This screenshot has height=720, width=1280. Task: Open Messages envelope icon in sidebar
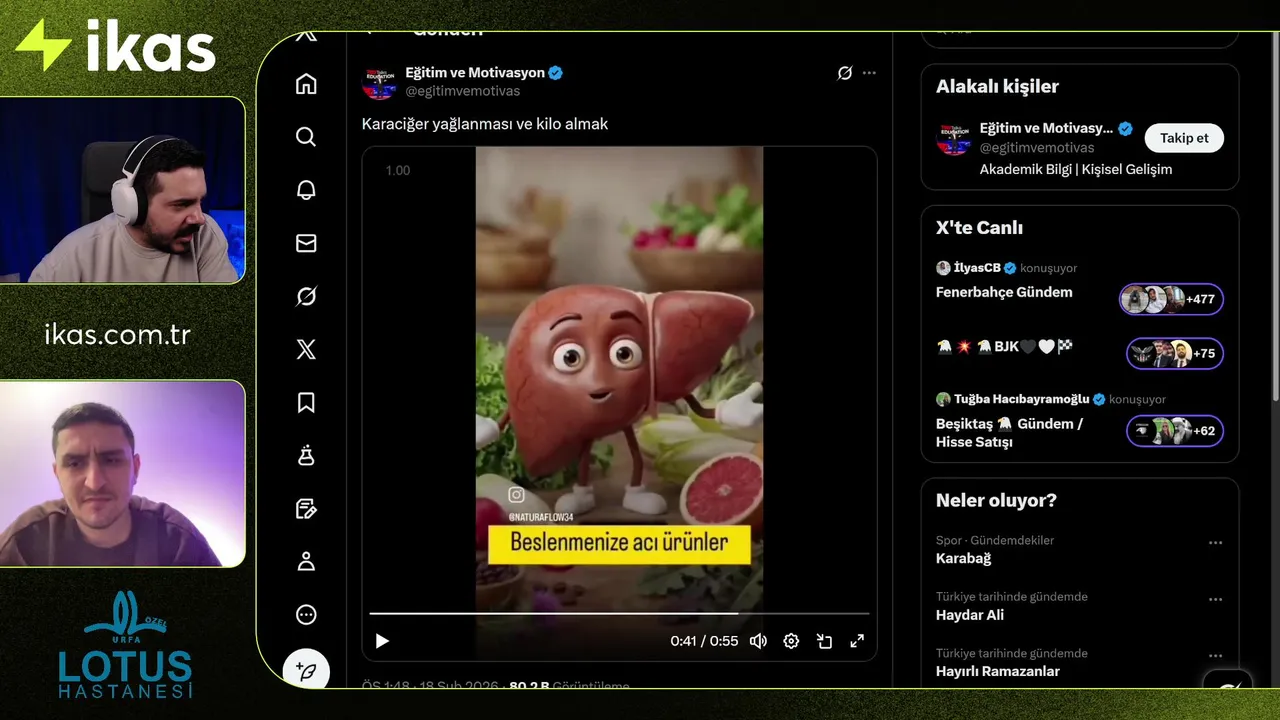tap(306, 243)
